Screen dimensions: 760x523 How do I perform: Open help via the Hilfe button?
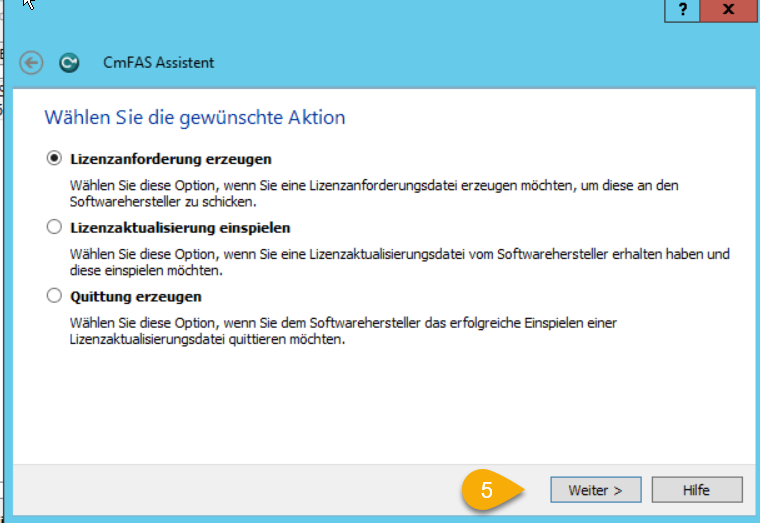tap(697, 490)
